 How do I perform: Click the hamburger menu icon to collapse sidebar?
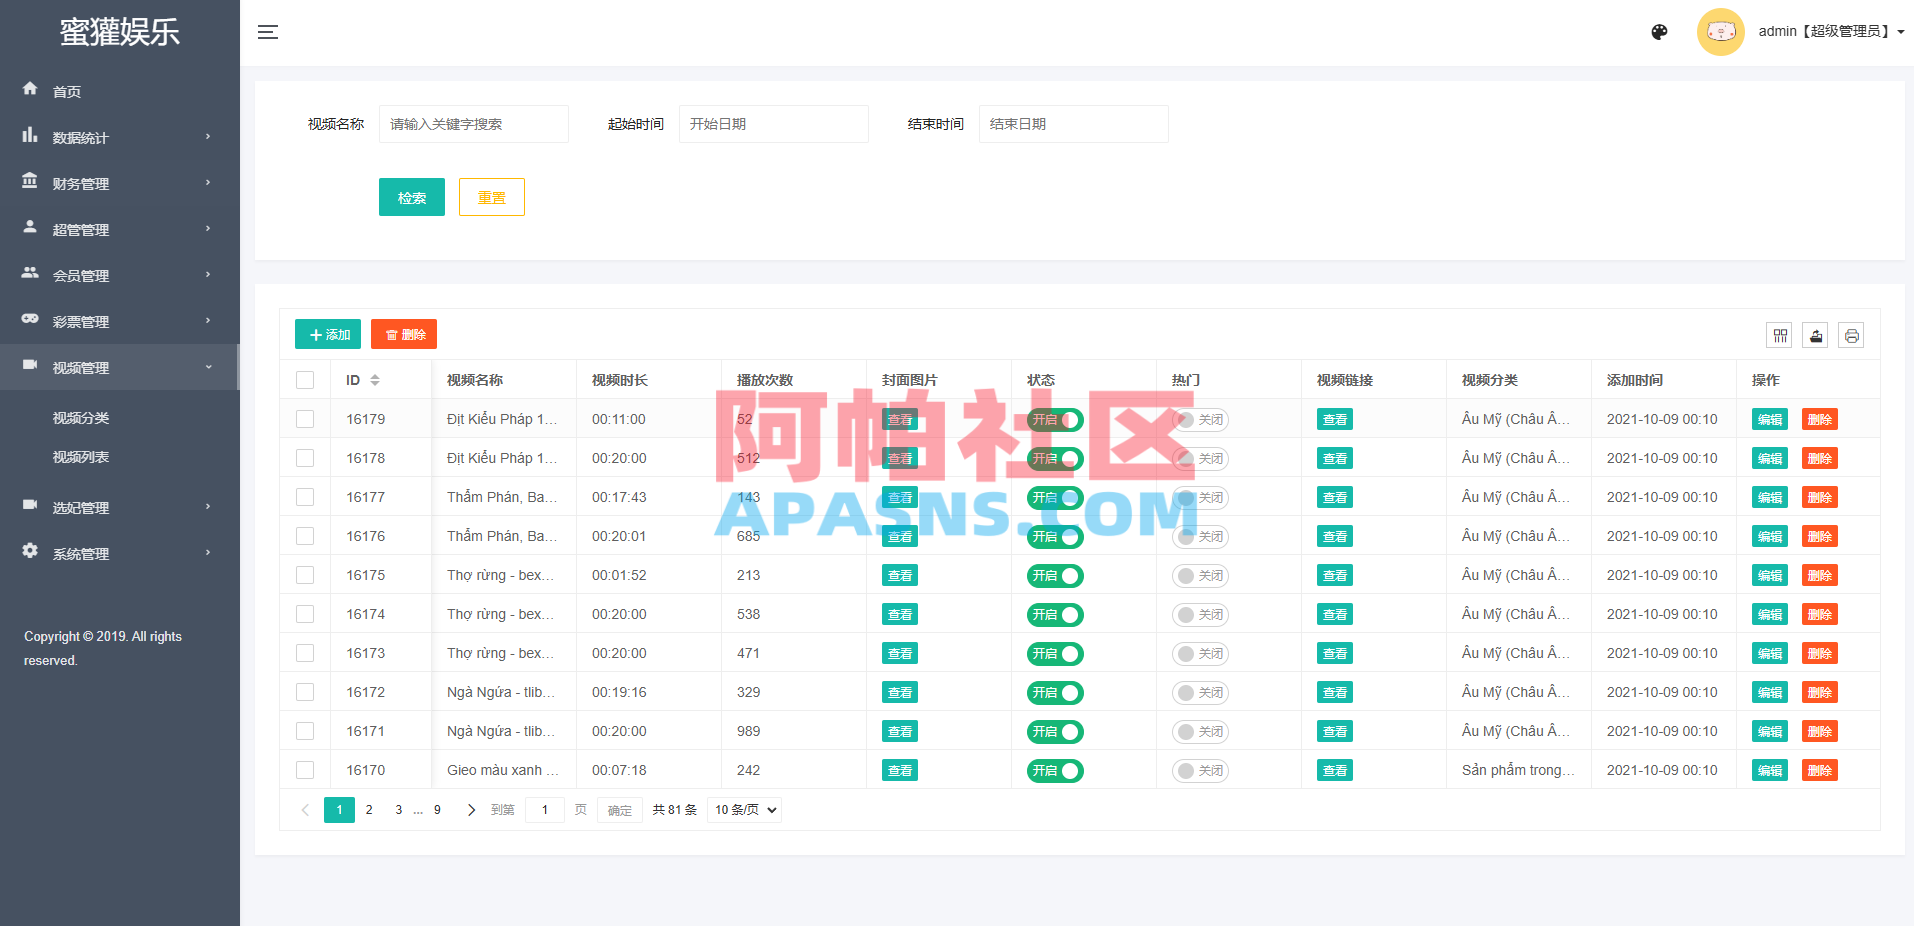tap(268, 31)
